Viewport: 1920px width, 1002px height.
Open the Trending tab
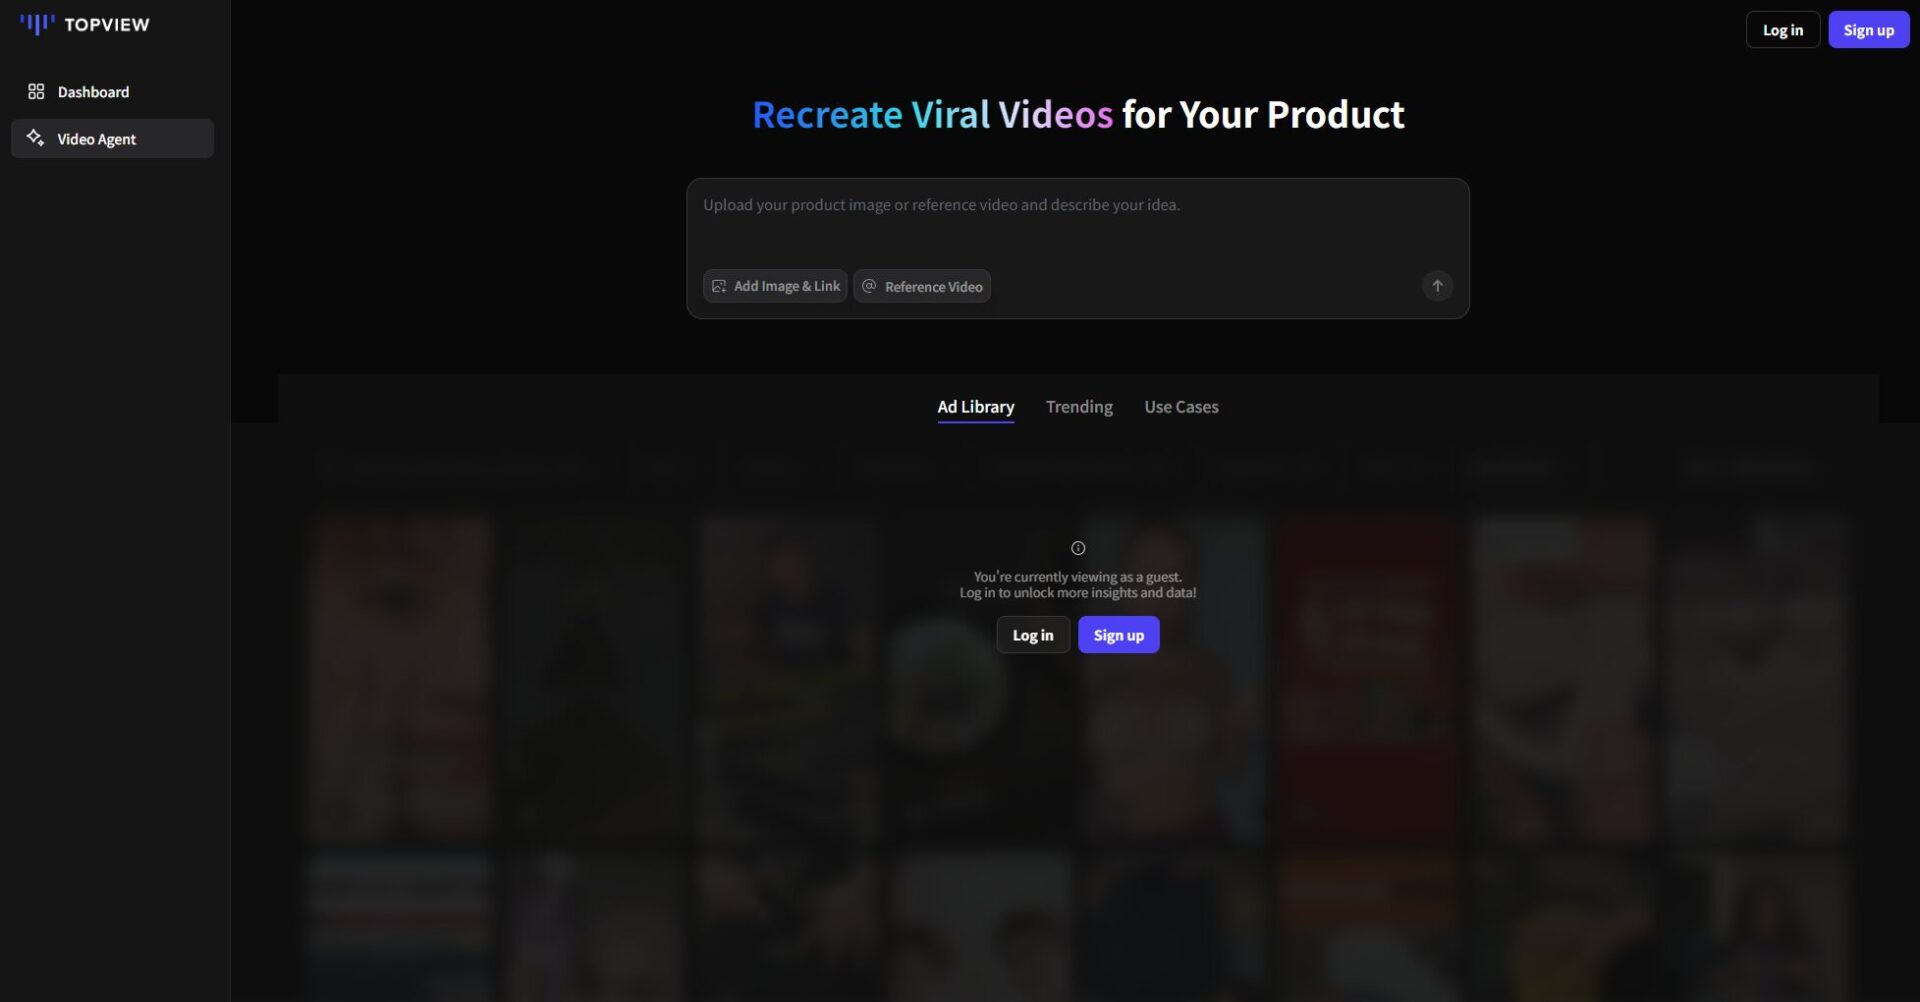point(1079,407)
